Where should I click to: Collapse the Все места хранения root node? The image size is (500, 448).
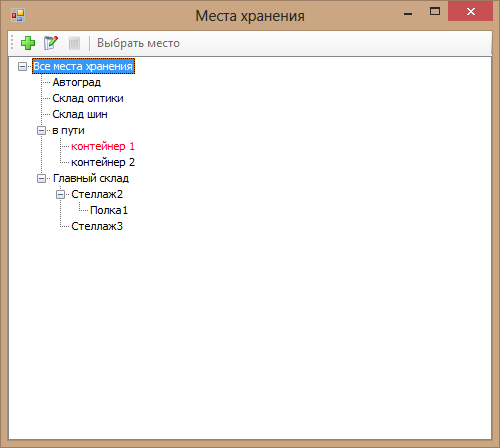point(22,66)
